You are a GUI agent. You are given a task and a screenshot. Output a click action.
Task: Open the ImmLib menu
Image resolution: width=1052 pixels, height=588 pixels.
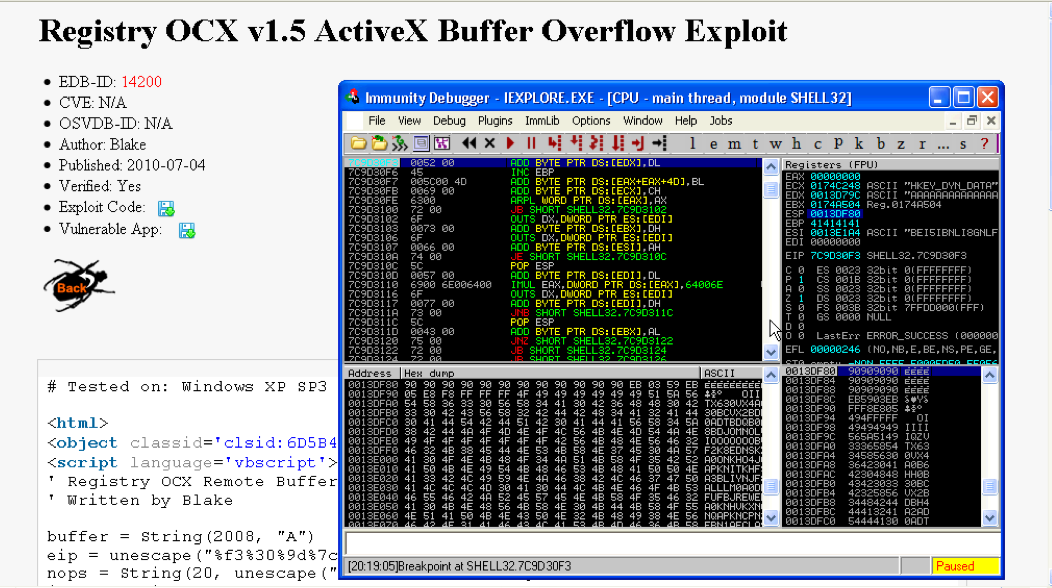point(542,121)
